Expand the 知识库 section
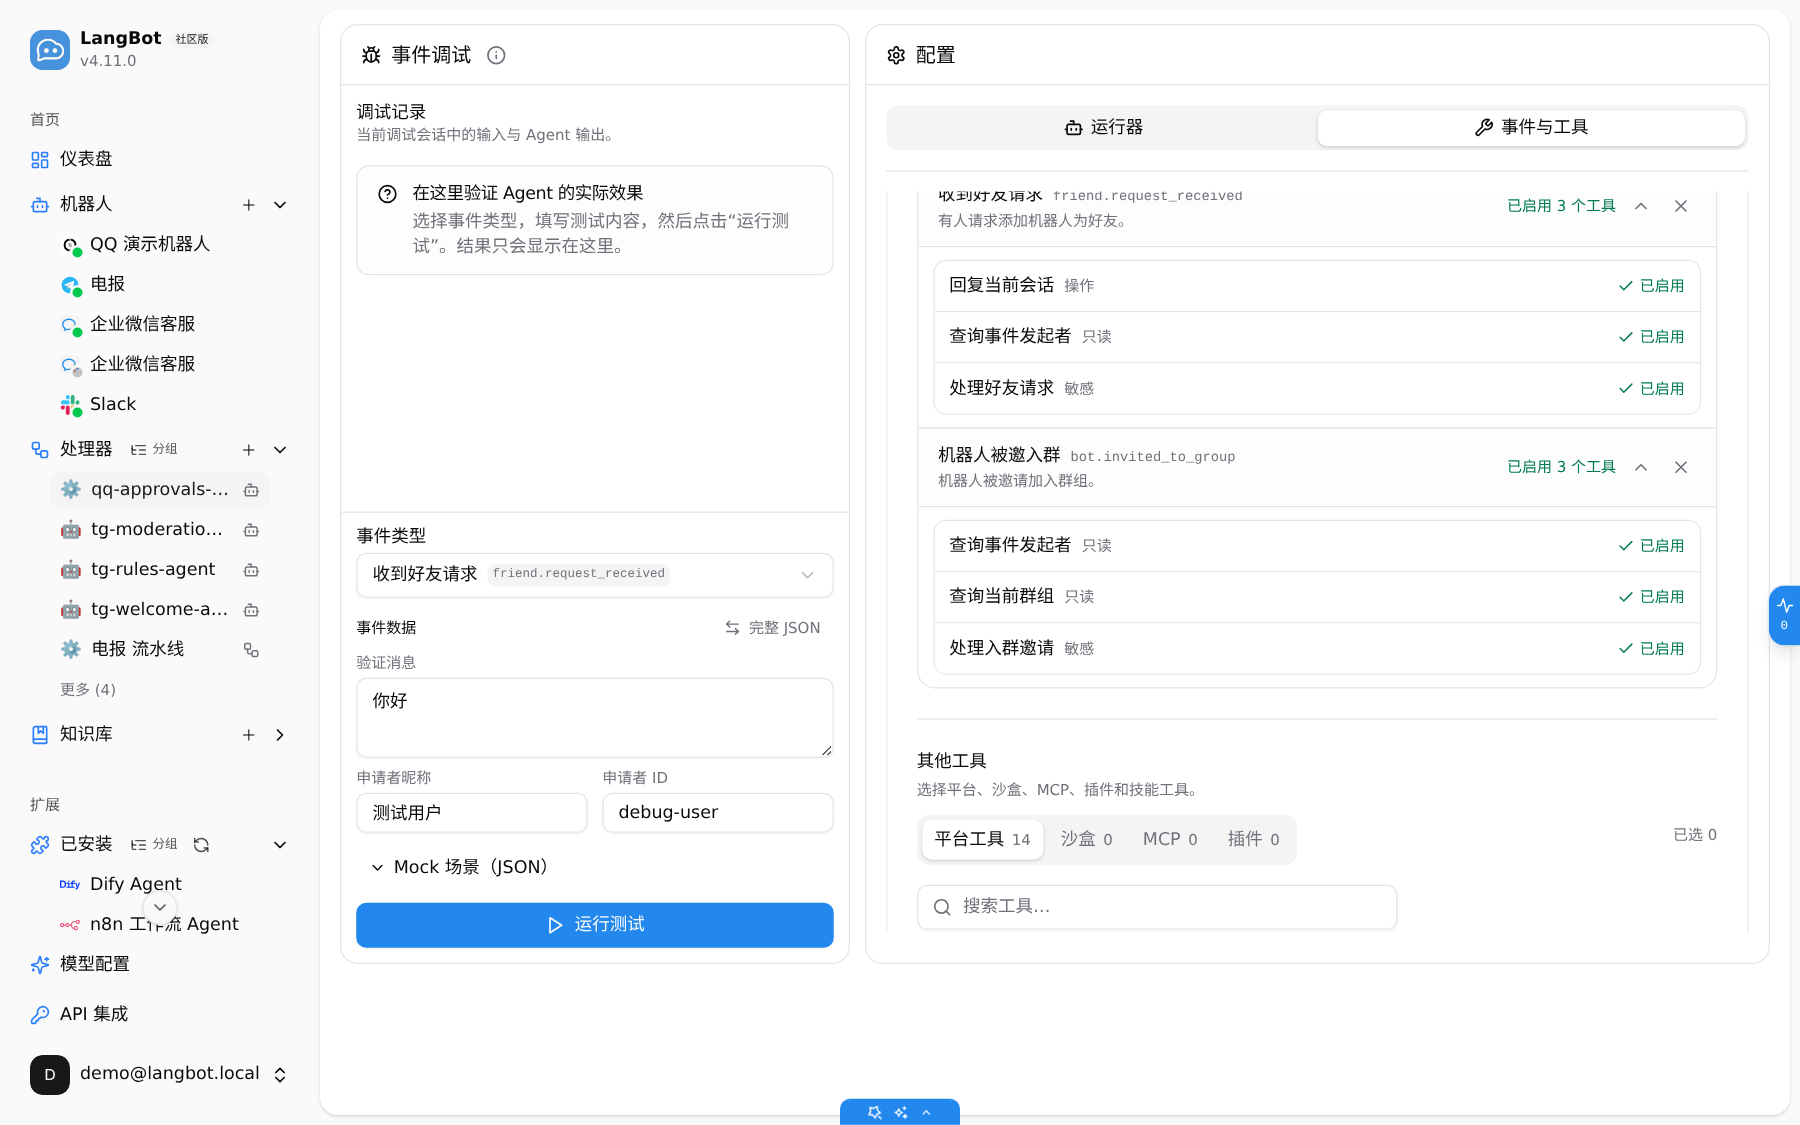1800x1125 pixels. pos(280,735)
